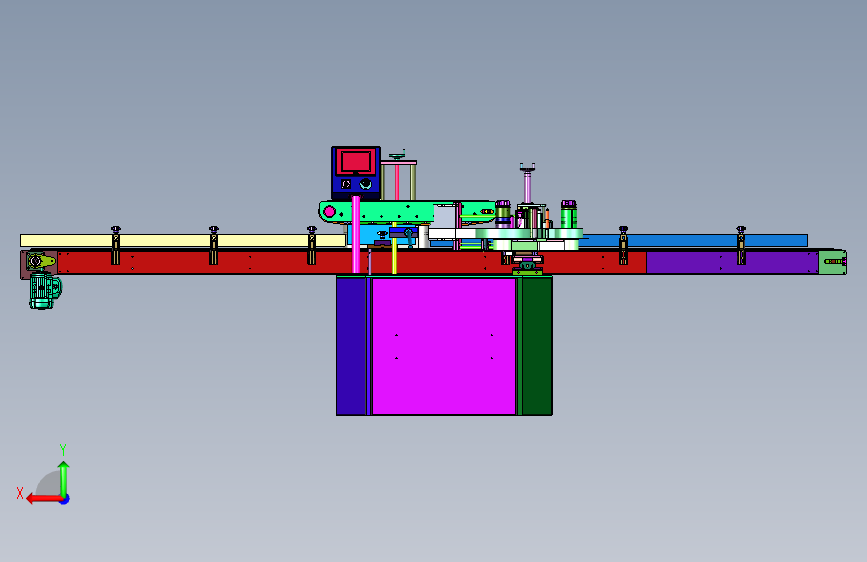Select the dark green cabinet side panel
The width and height of the screenshot is (867, 562).
[x=537, y=346]
